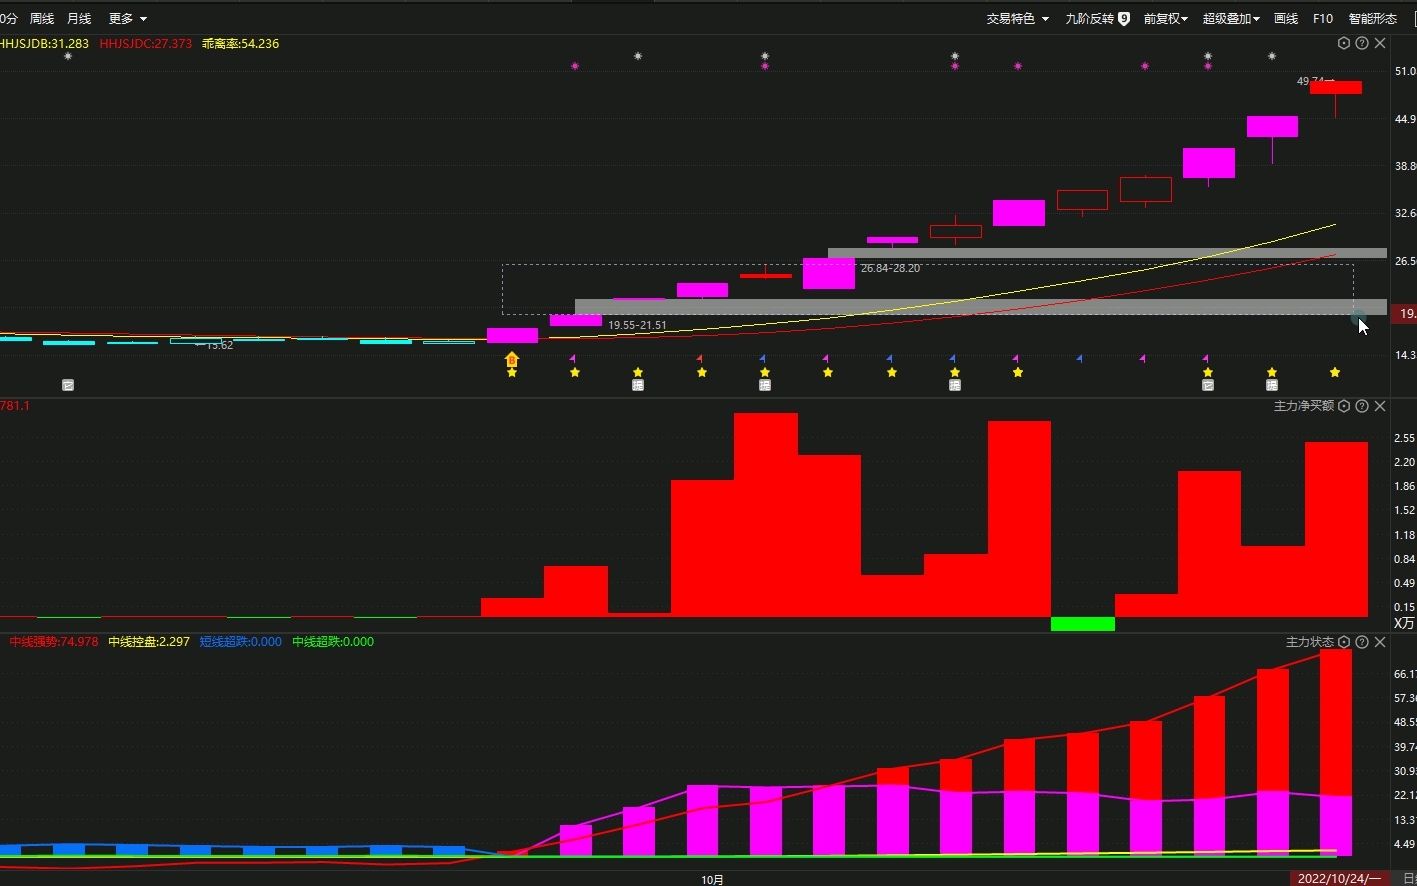Open help icon of 主力状态 panel
This screenshot has height=886, width=1417.
point(1362,642)
